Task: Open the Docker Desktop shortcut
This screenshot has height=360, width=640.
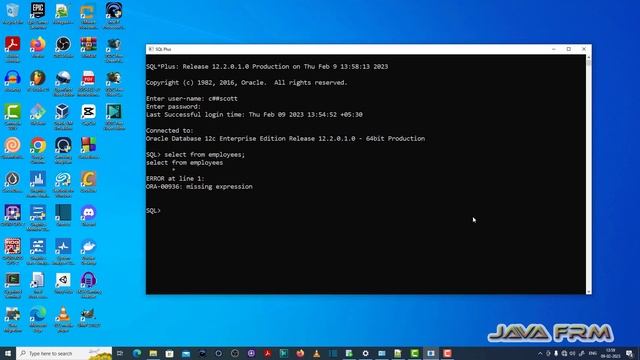Action: point(89,251)
